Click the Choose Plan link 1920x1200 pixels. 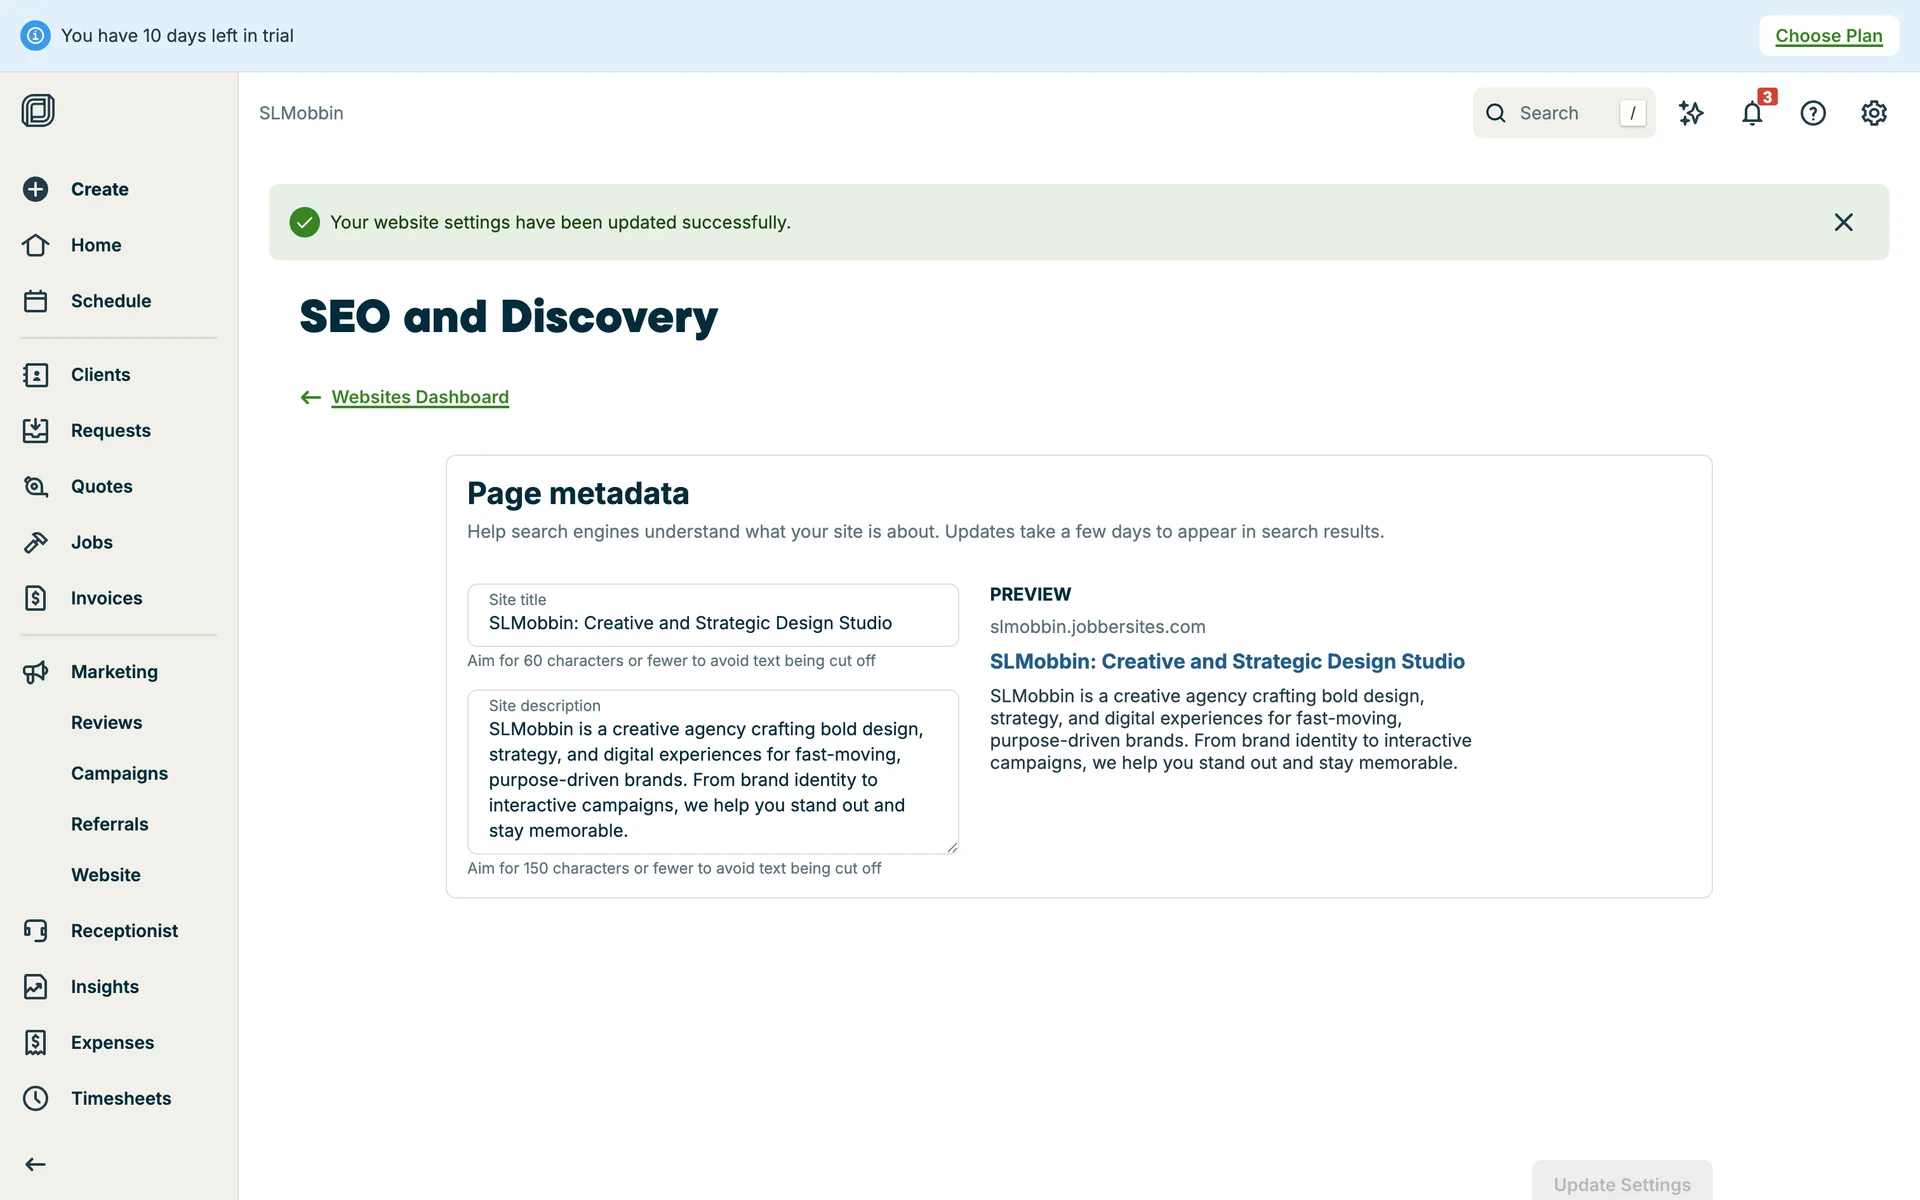pos(1828,36)
